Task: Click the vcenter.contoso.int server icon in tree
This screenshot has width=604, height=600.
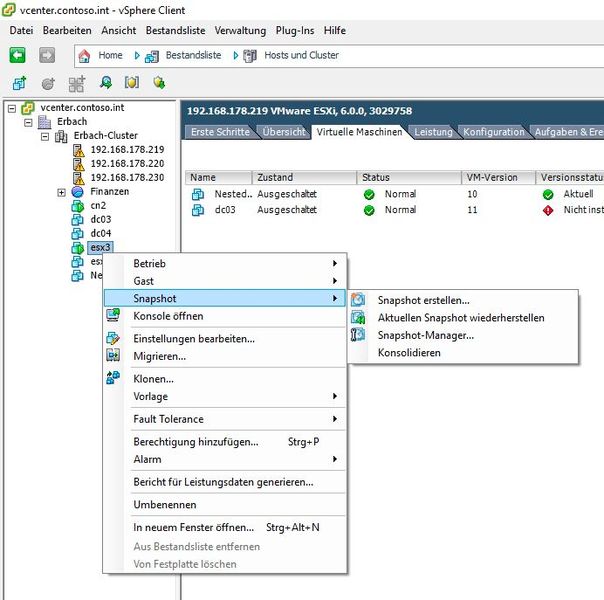Action: 28,108
